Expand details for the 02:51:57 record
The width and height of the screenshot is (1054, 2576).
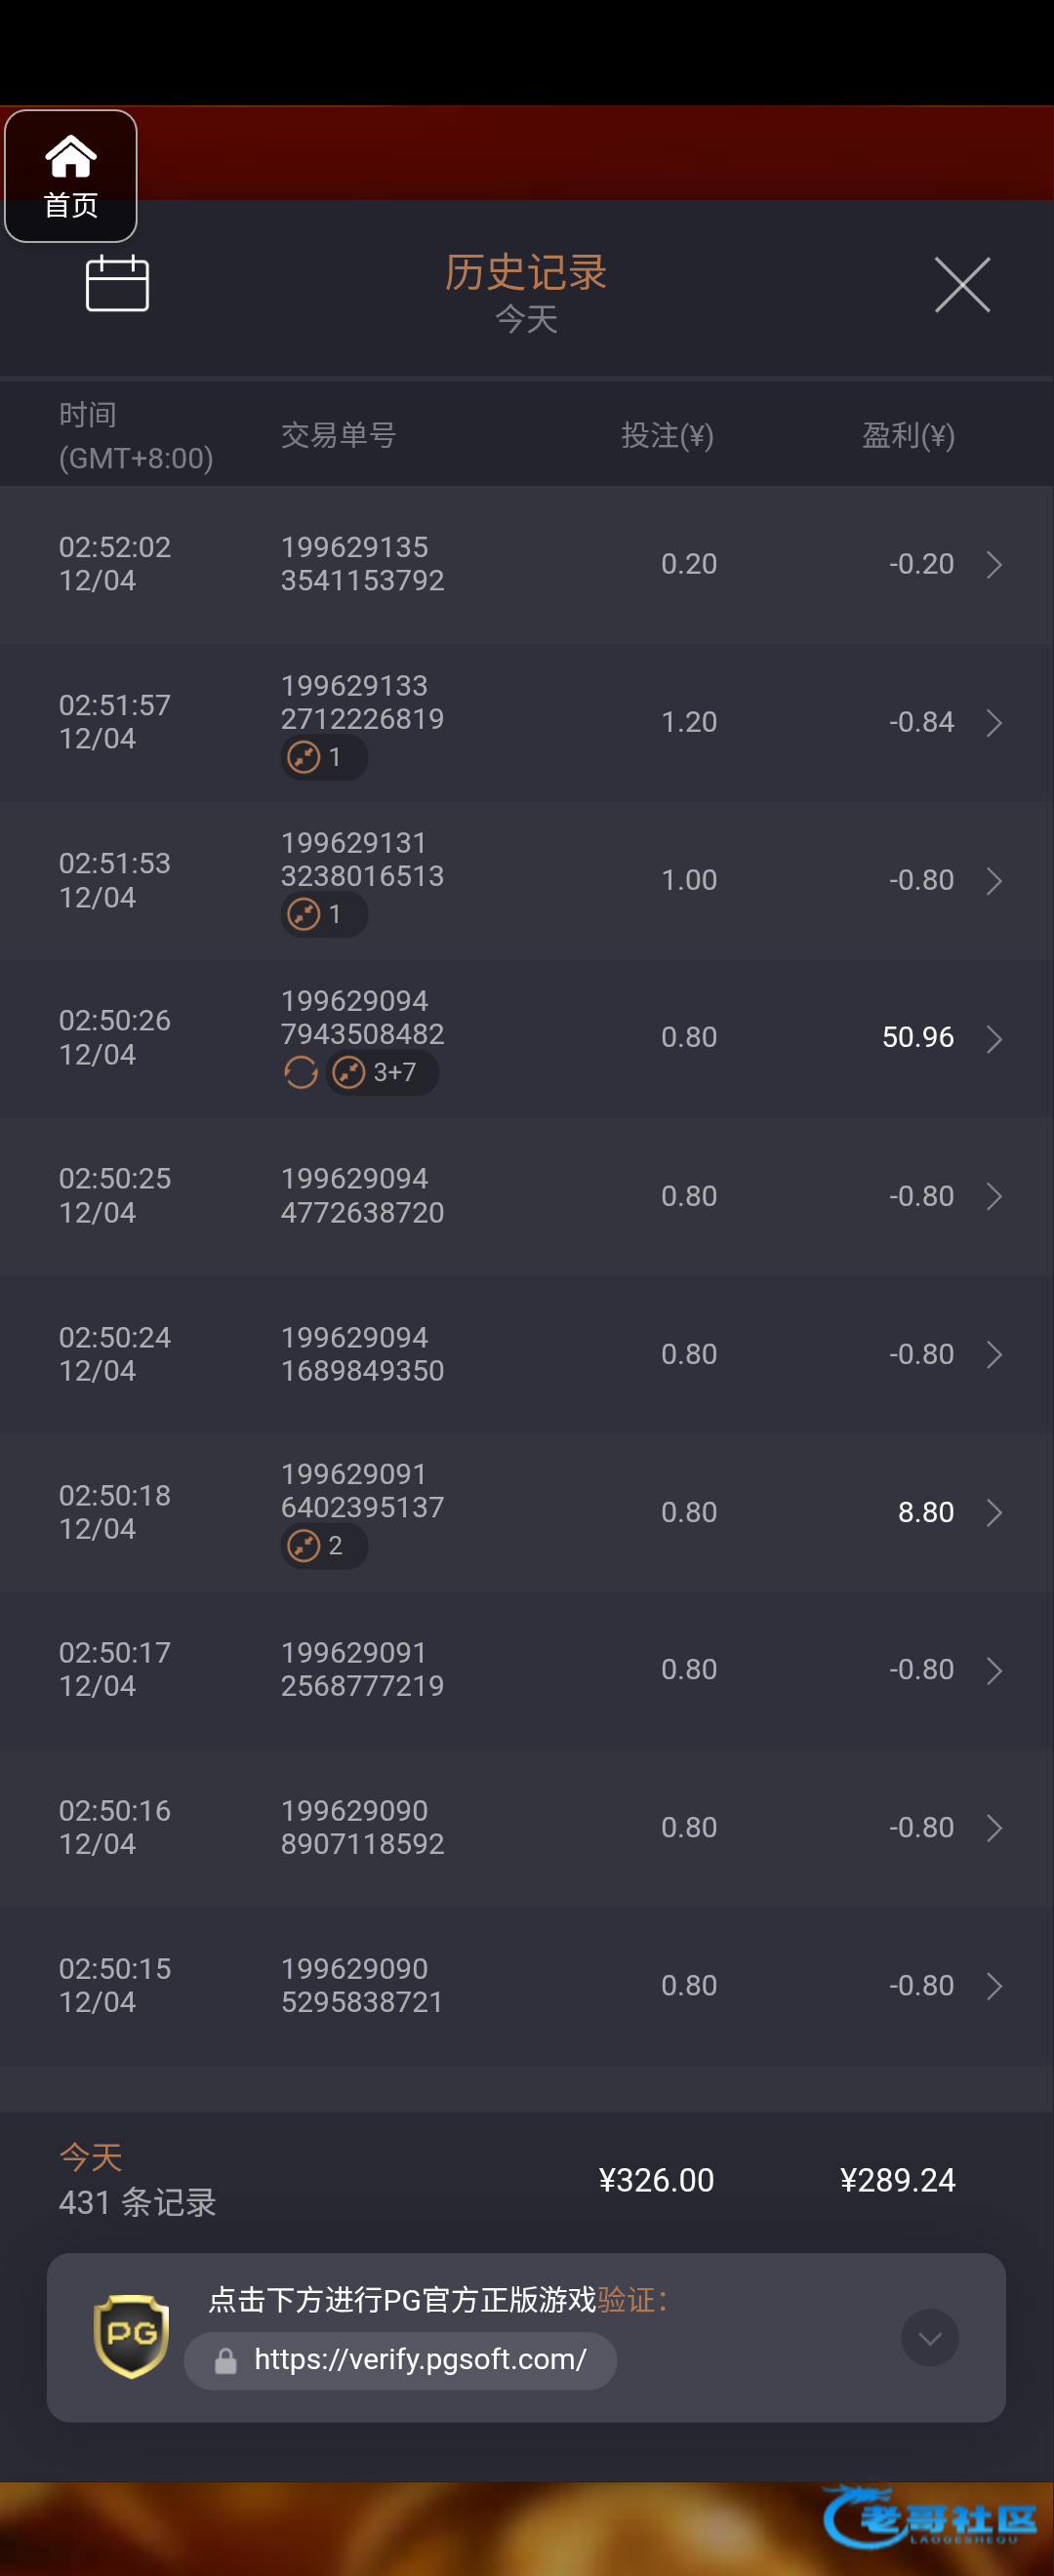(993, 722)
